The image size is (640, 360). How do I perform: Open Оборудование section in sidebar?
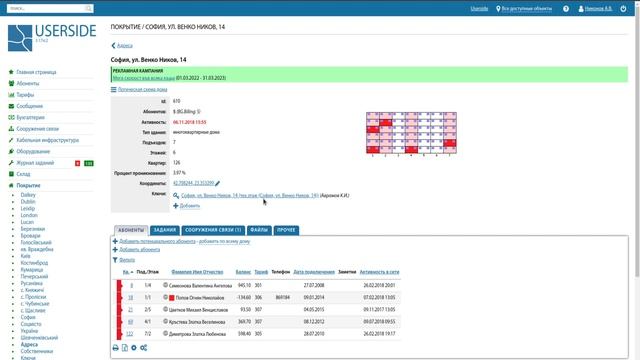(33, 151)
